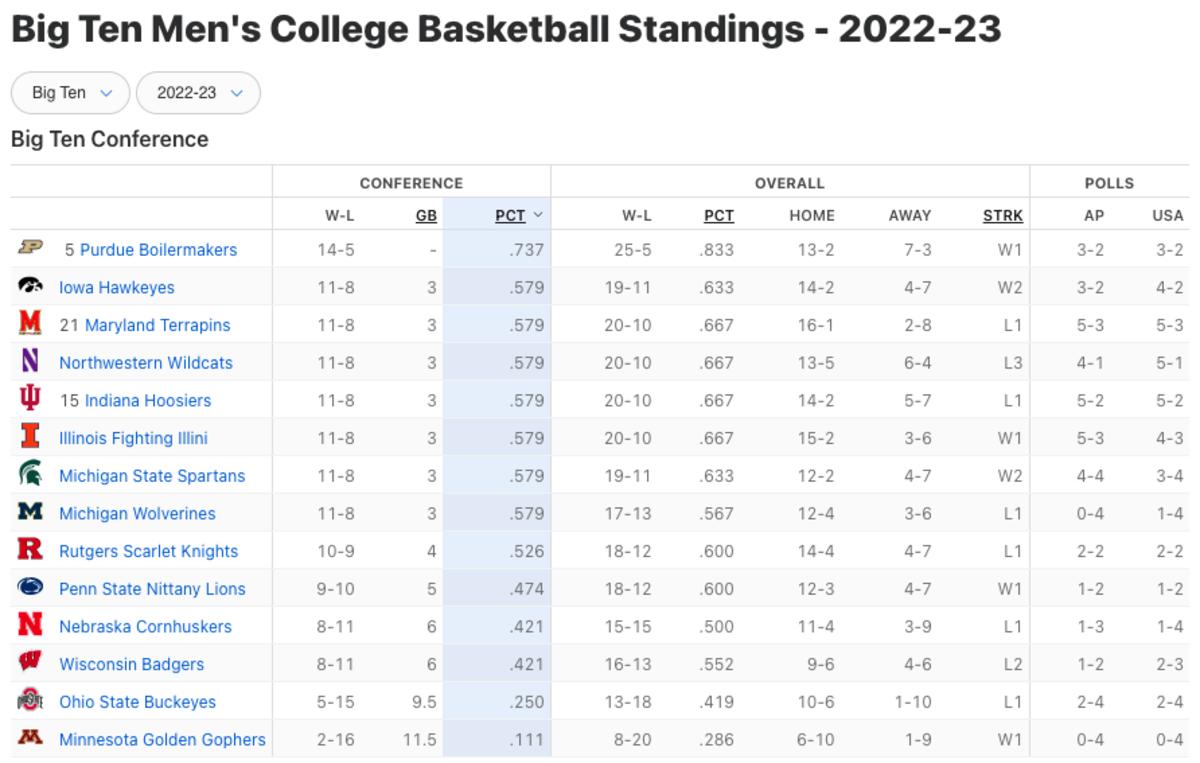Click the Northwestern Wildcats logo icon
Screen dimensions: 1200x763
(x=30, y=361)
